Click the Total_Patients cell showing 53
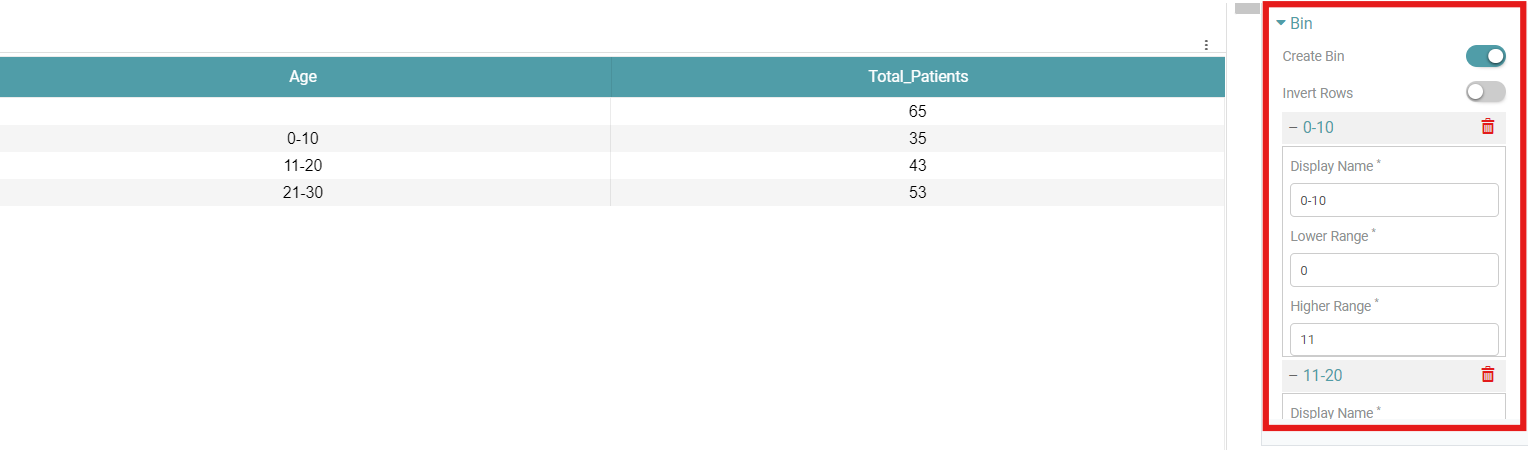Screen dimensions: 1528x455 coord(917,192)
